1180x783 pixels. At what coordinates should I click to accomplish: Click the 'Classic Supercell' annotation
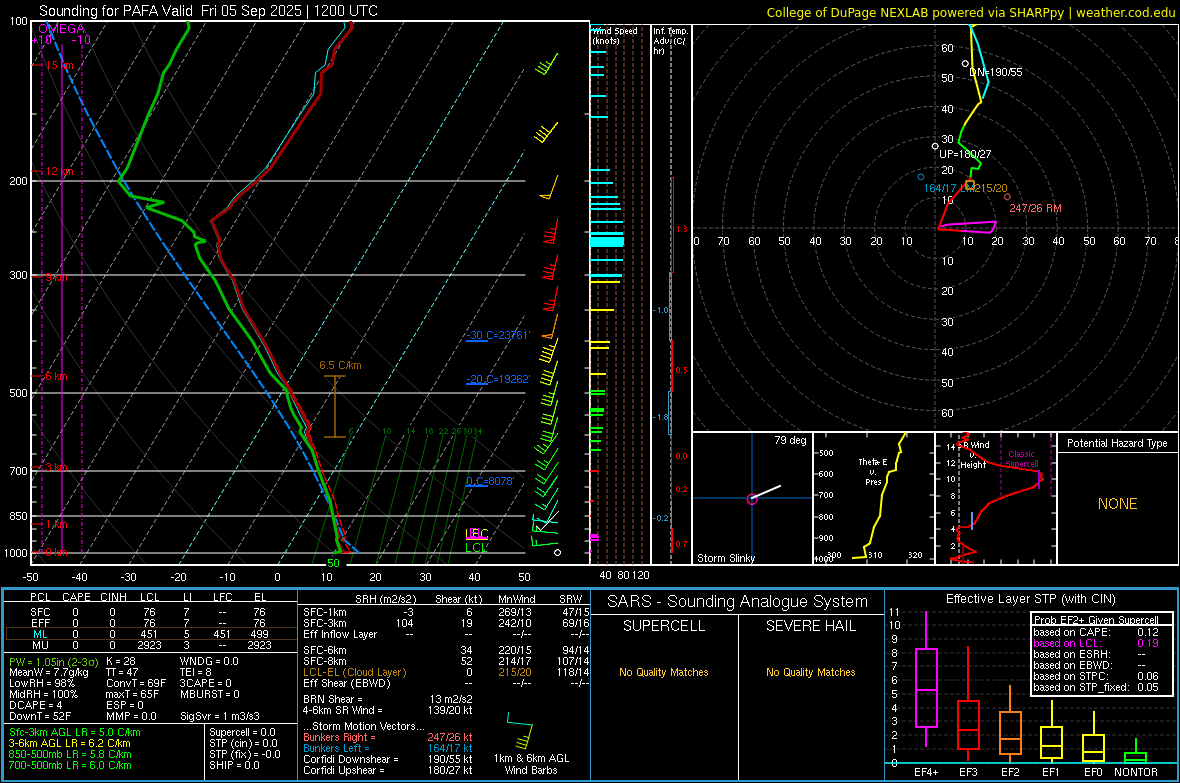1021,459
